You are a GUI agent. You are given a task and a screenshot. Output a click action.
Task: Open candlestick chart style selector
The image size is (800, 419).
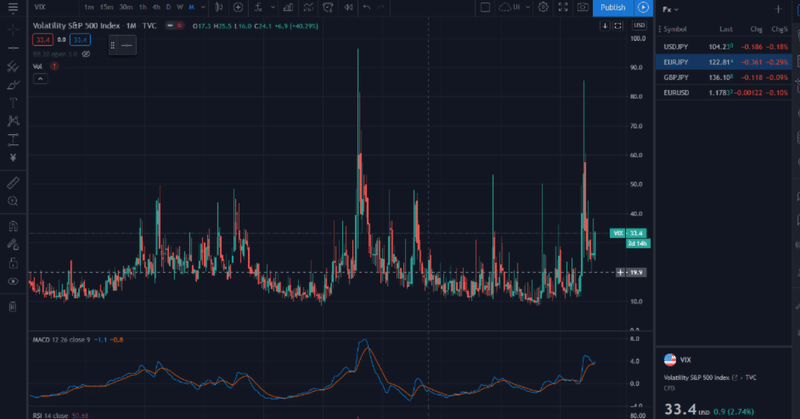coord(219,7)
